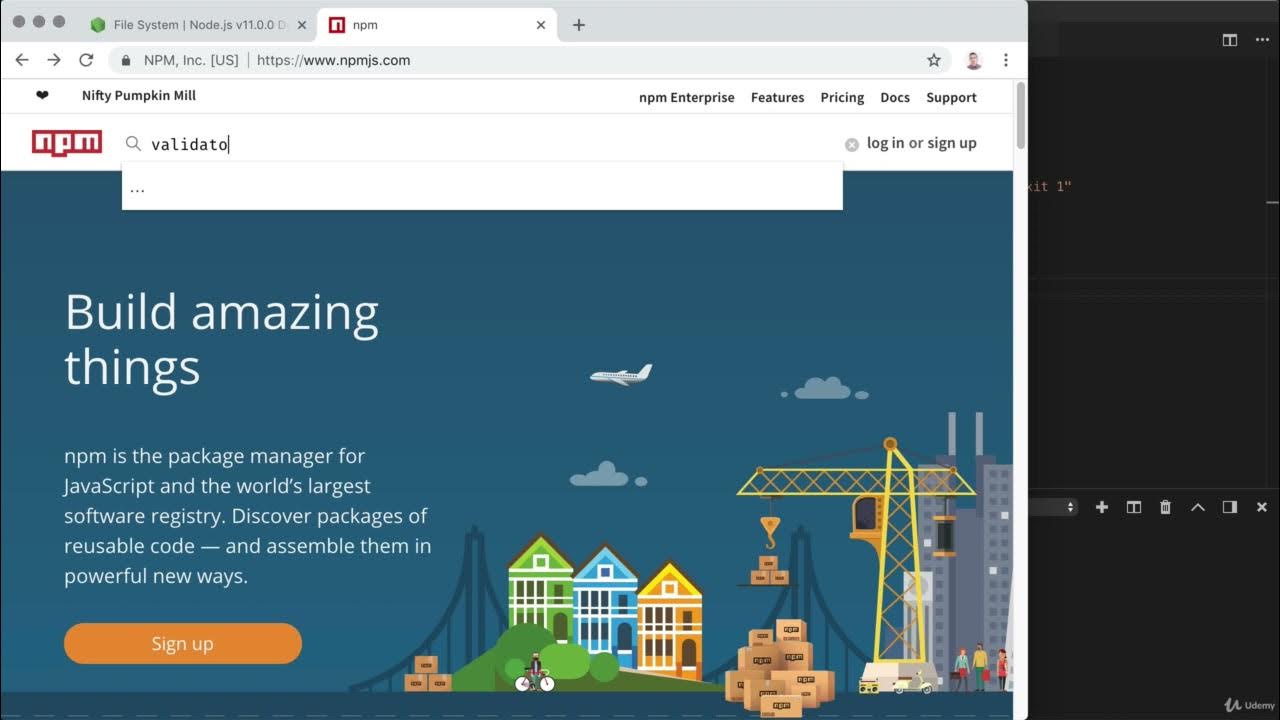
Task: Open a new browser tab
Action: 578,25
